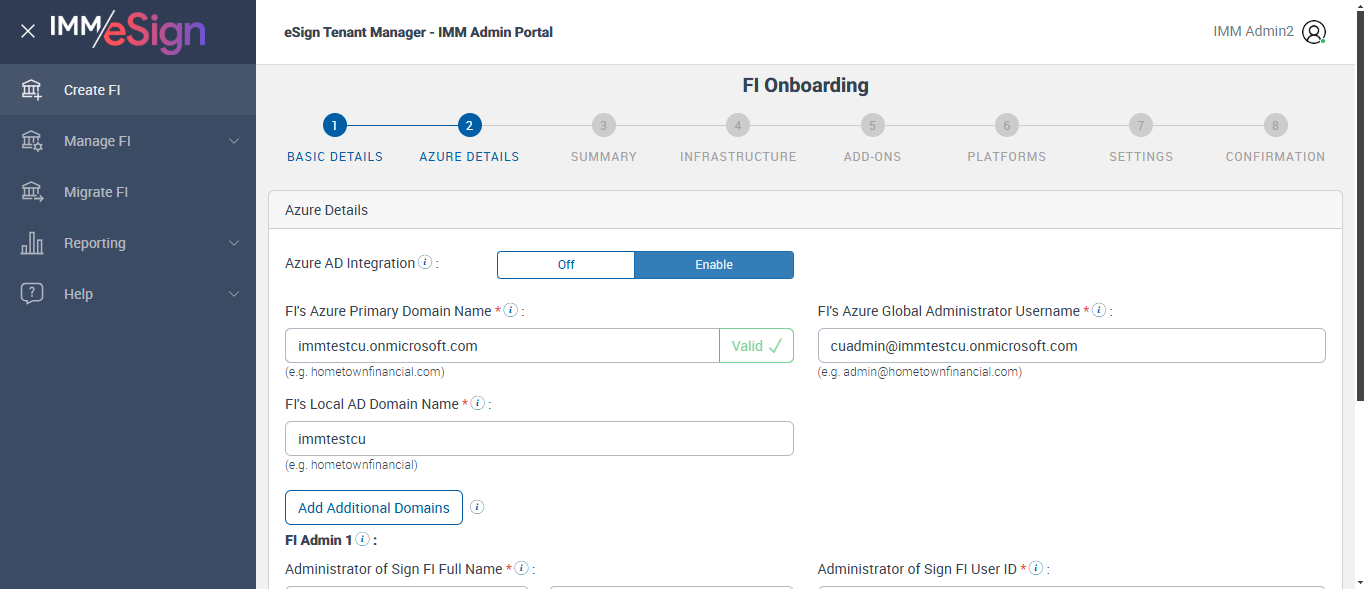Click the IMM eSign logo
This screenshot has width=1366, height=589.
(x=128, y=31)
